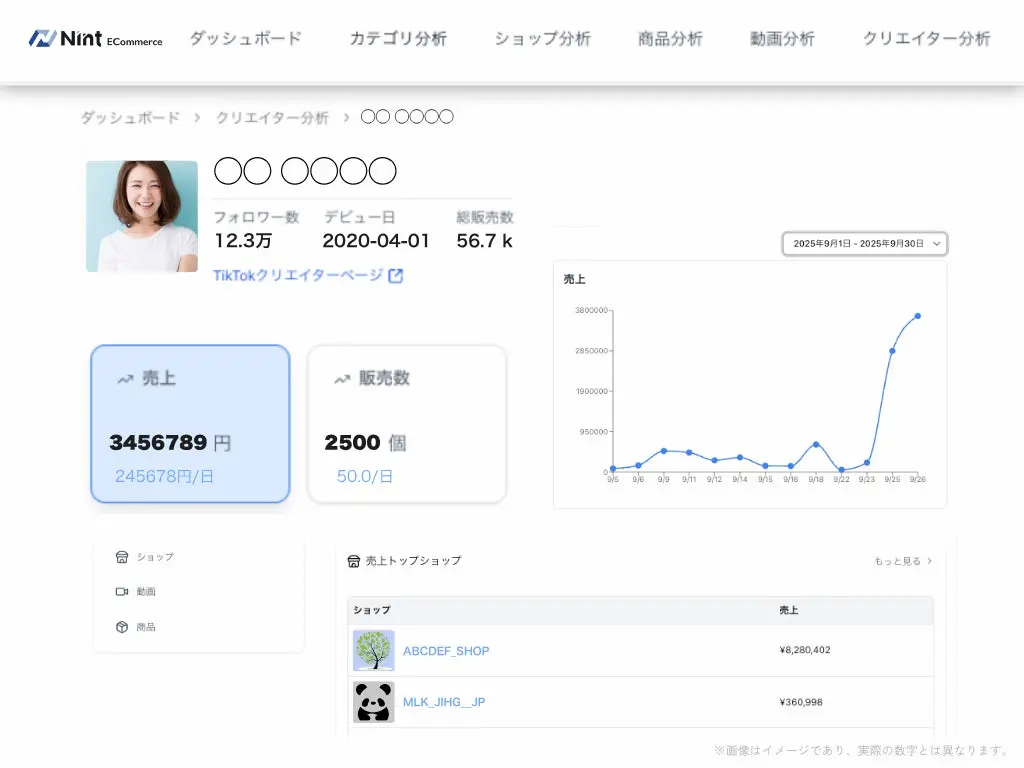
Task: Open the カテゴリ分析 menu item
Action: coord(398,39)
